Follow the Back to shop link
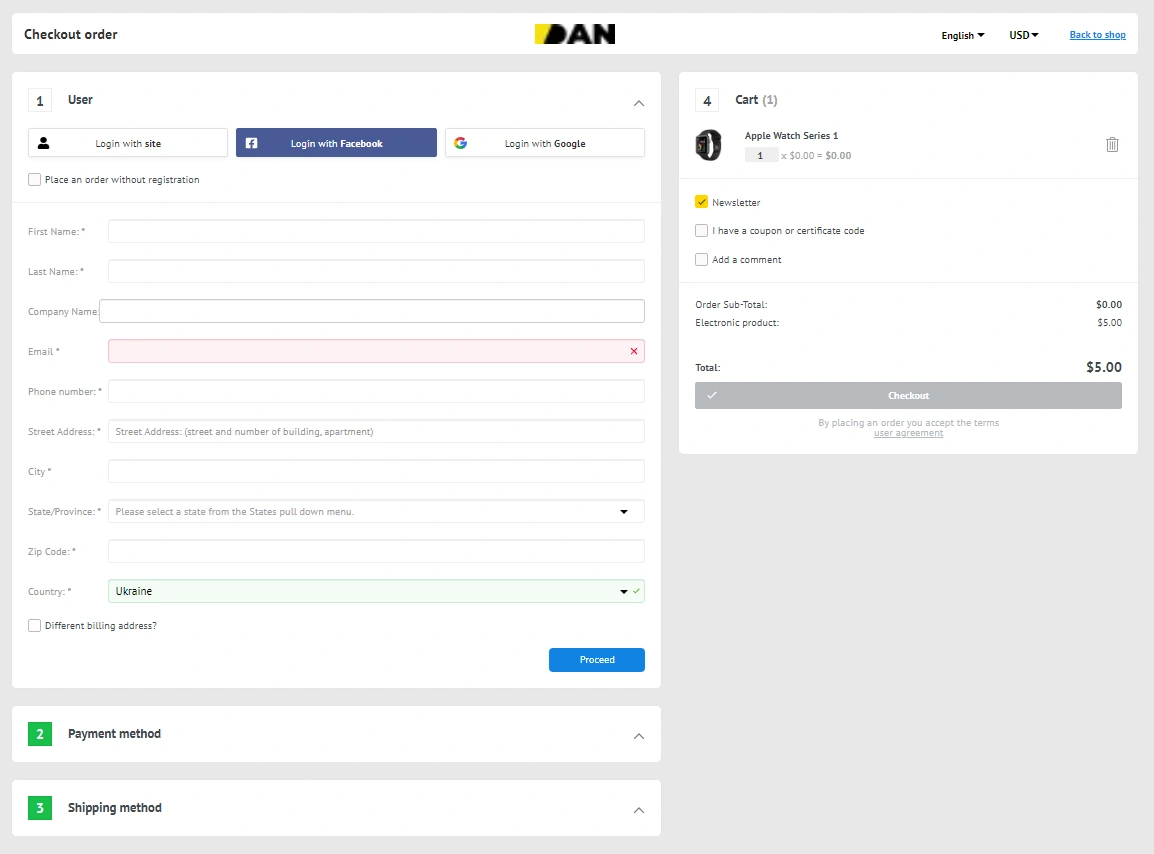 1097,35
